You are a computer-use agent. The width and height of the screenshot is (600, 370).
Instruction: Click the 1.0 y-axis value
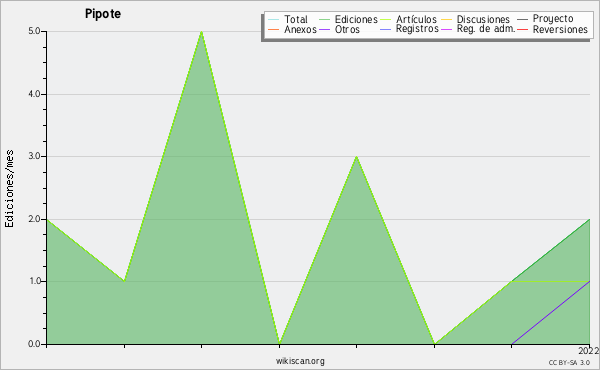coord(34,282)
